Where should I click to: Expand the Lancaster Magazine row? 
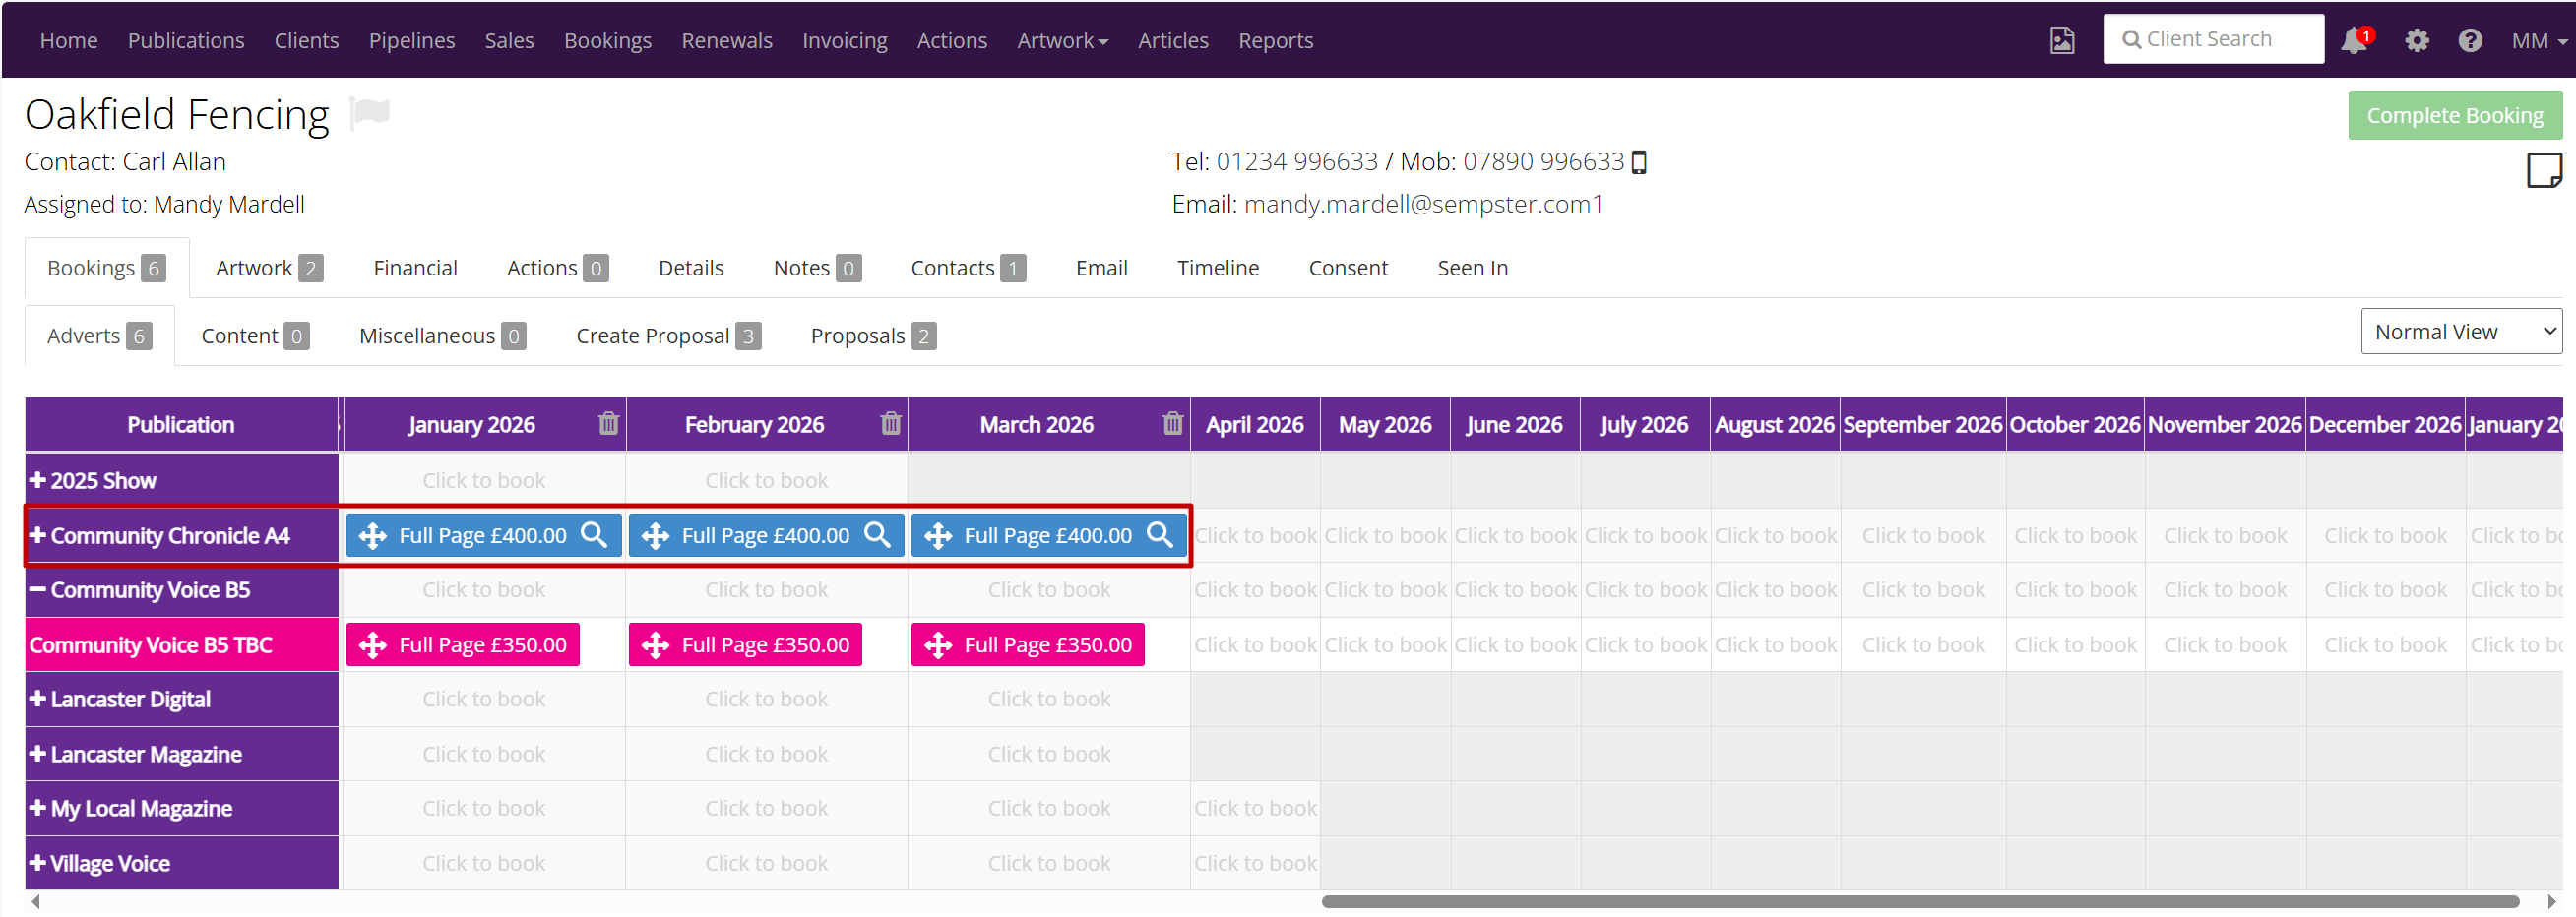[37, 754]
